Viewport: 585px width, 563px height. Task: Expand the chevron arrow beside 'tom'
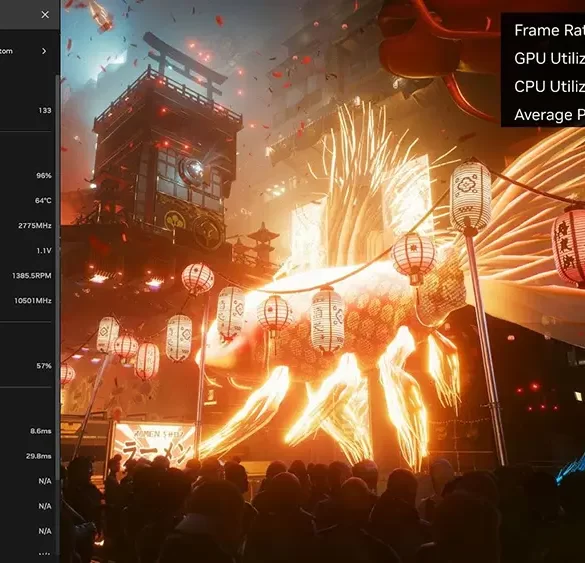pyautogui.click(x=44, y=51)
